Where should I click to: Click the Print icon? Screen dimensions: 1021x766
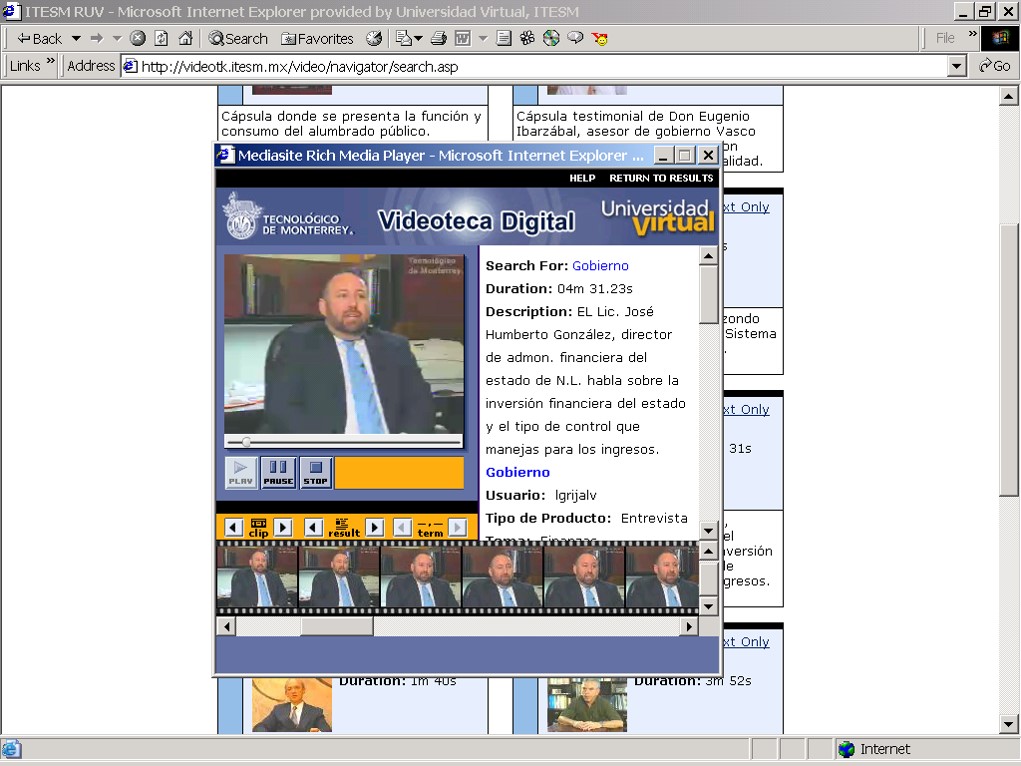point(438,38)
